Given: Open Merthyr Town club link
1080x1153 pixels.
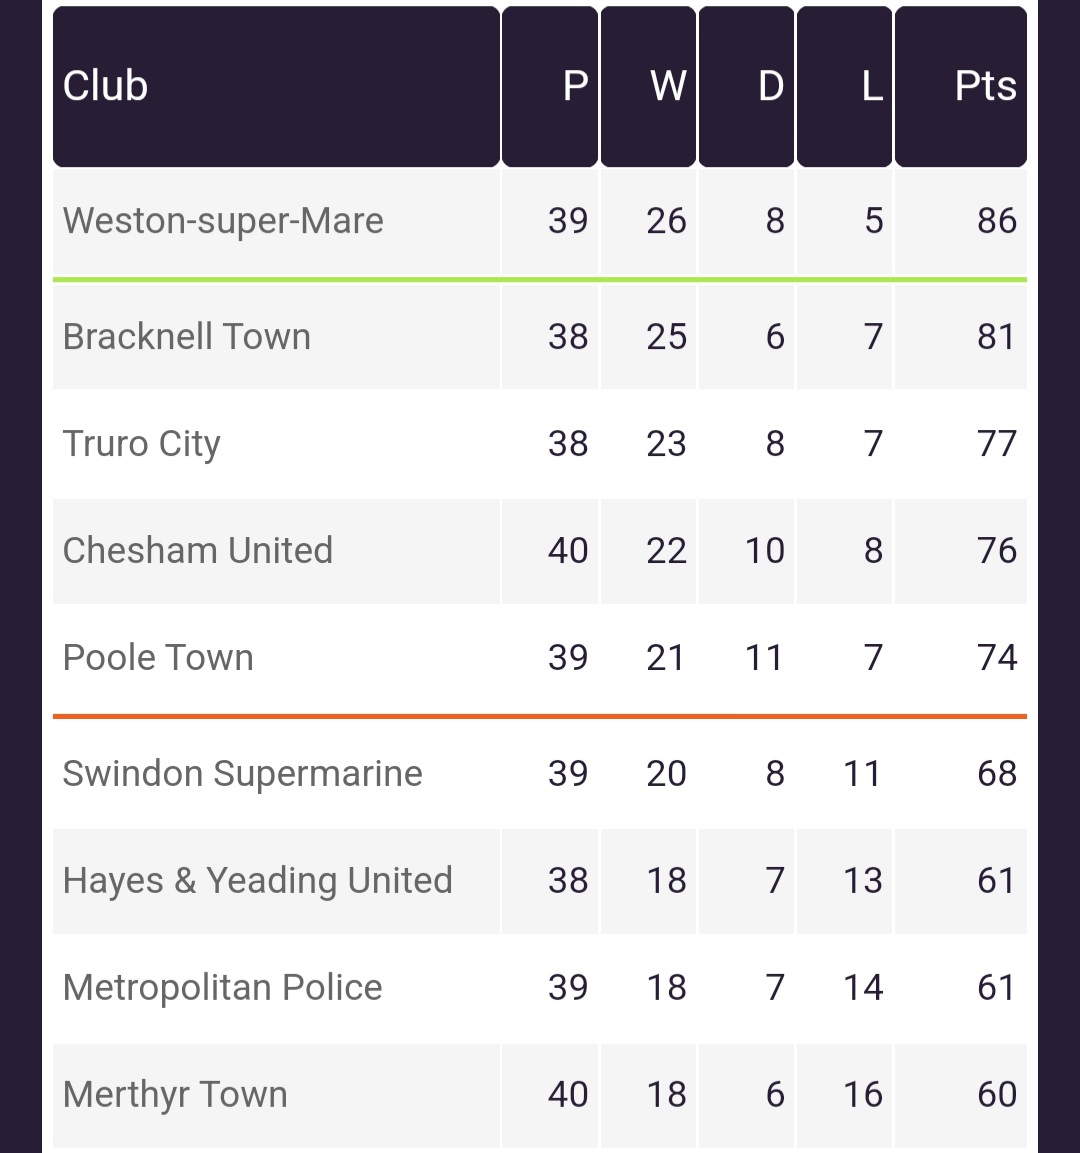Looking at the screenshot, I should 175,1094.
